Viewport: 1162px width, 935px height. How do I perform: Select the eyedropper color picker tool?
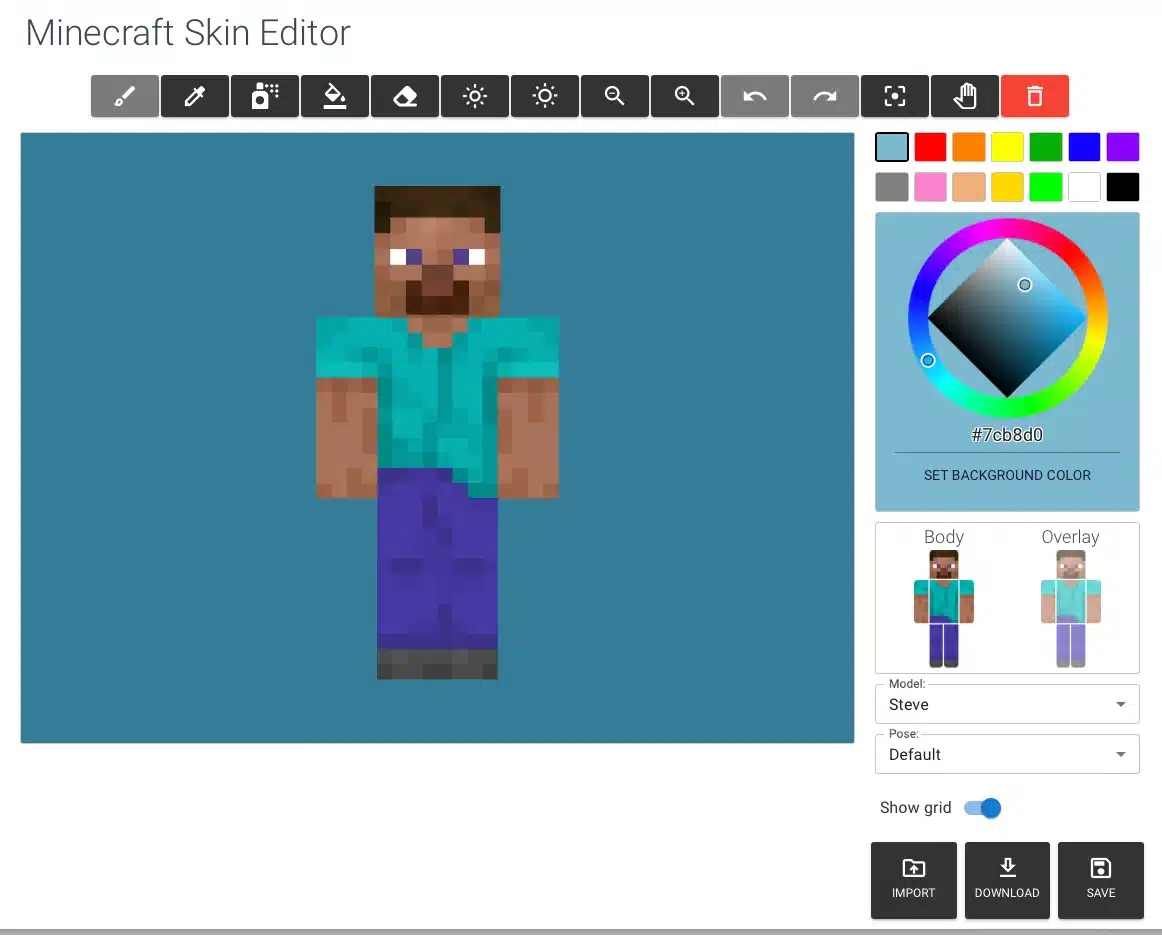tap(195, 96)
